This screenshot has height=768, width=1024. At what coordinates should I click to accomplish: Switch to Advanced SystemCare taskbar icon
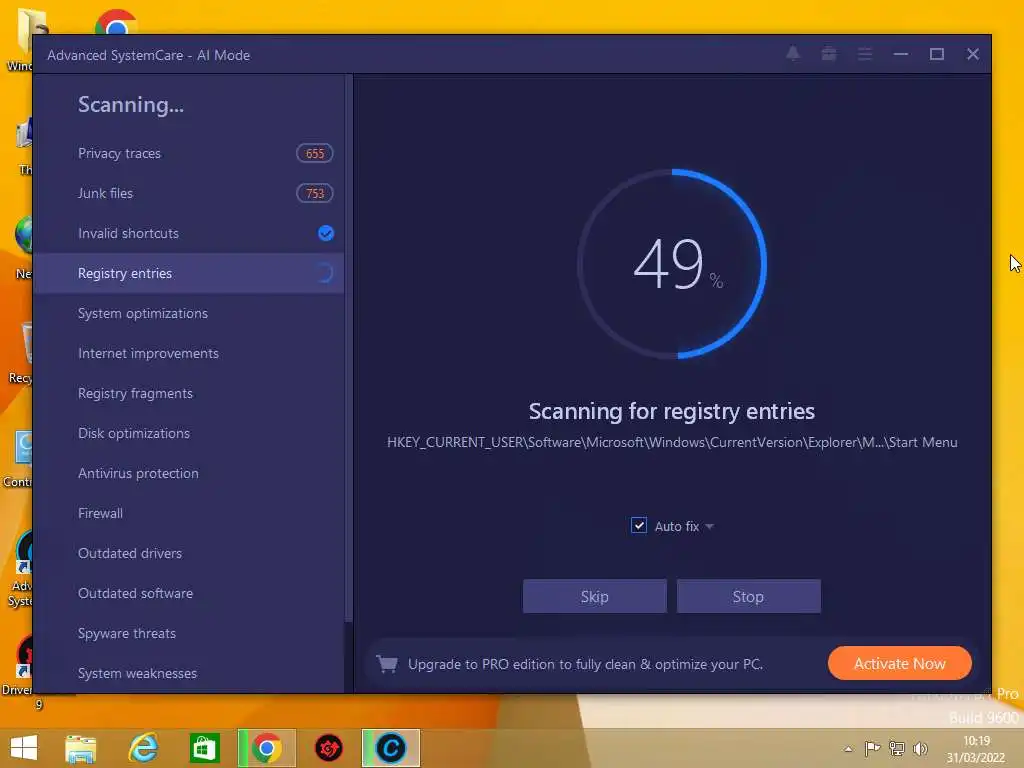391,748
